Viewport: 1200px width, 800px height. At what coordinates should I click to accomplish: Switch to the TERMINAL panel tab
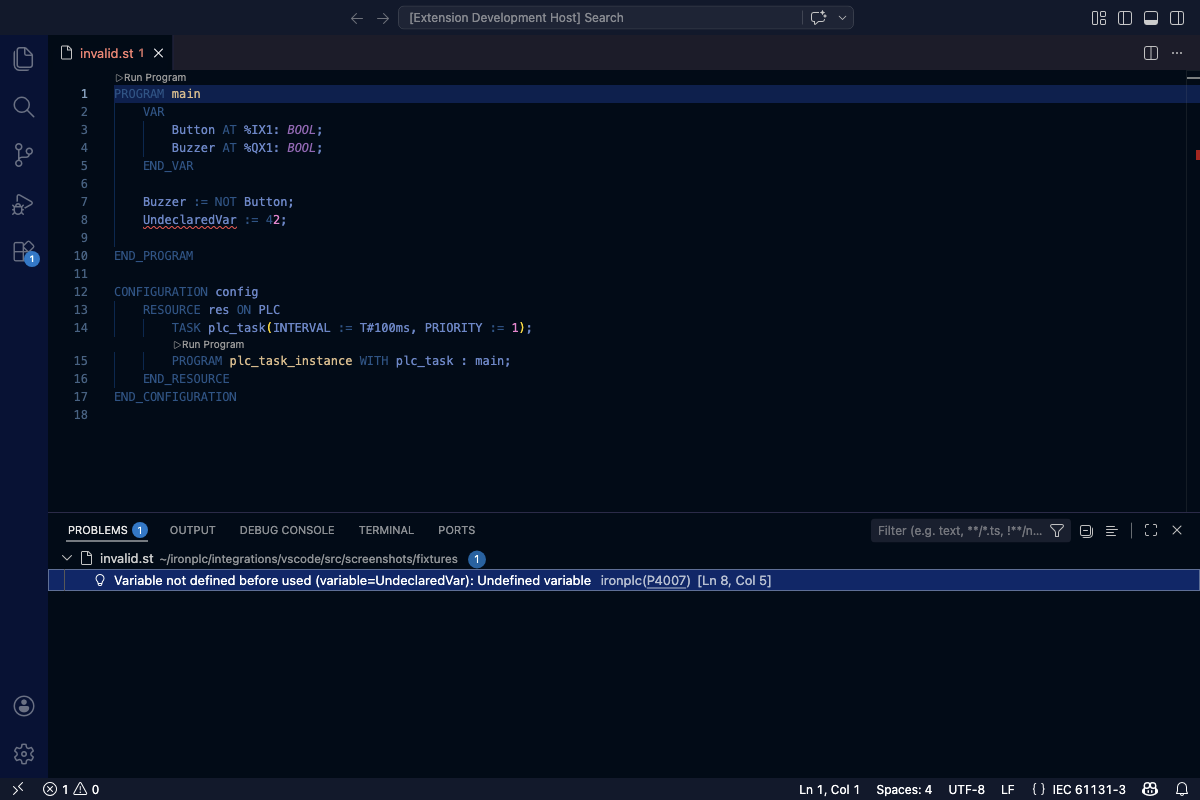(x=386, y=530)
